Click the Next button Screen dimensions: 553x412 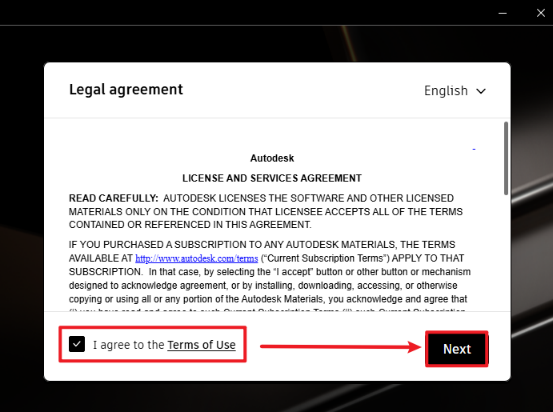coord(457,349)
